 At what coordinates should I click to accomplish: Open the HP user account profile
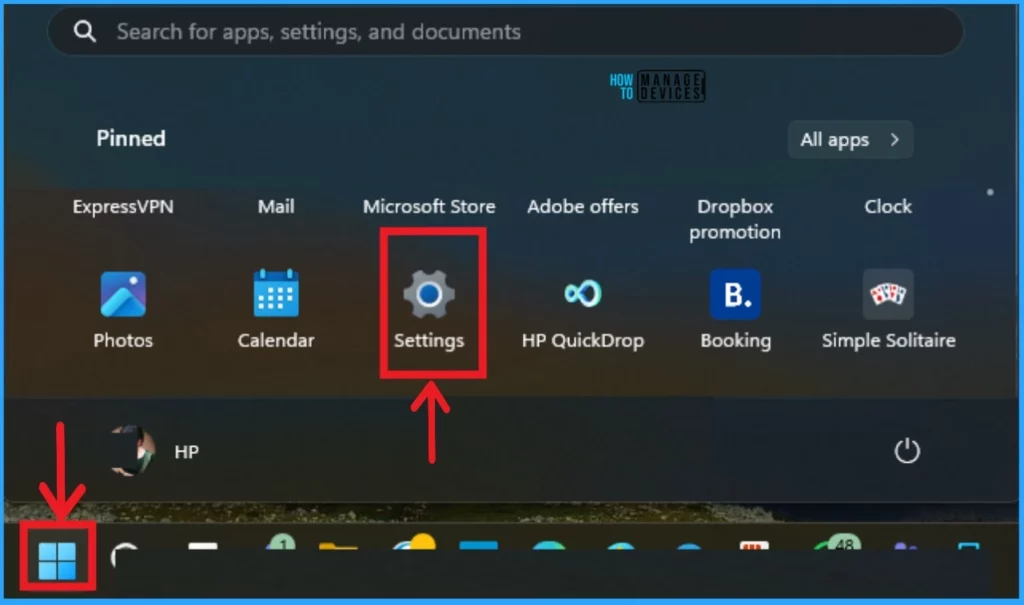tap(154, 451)
